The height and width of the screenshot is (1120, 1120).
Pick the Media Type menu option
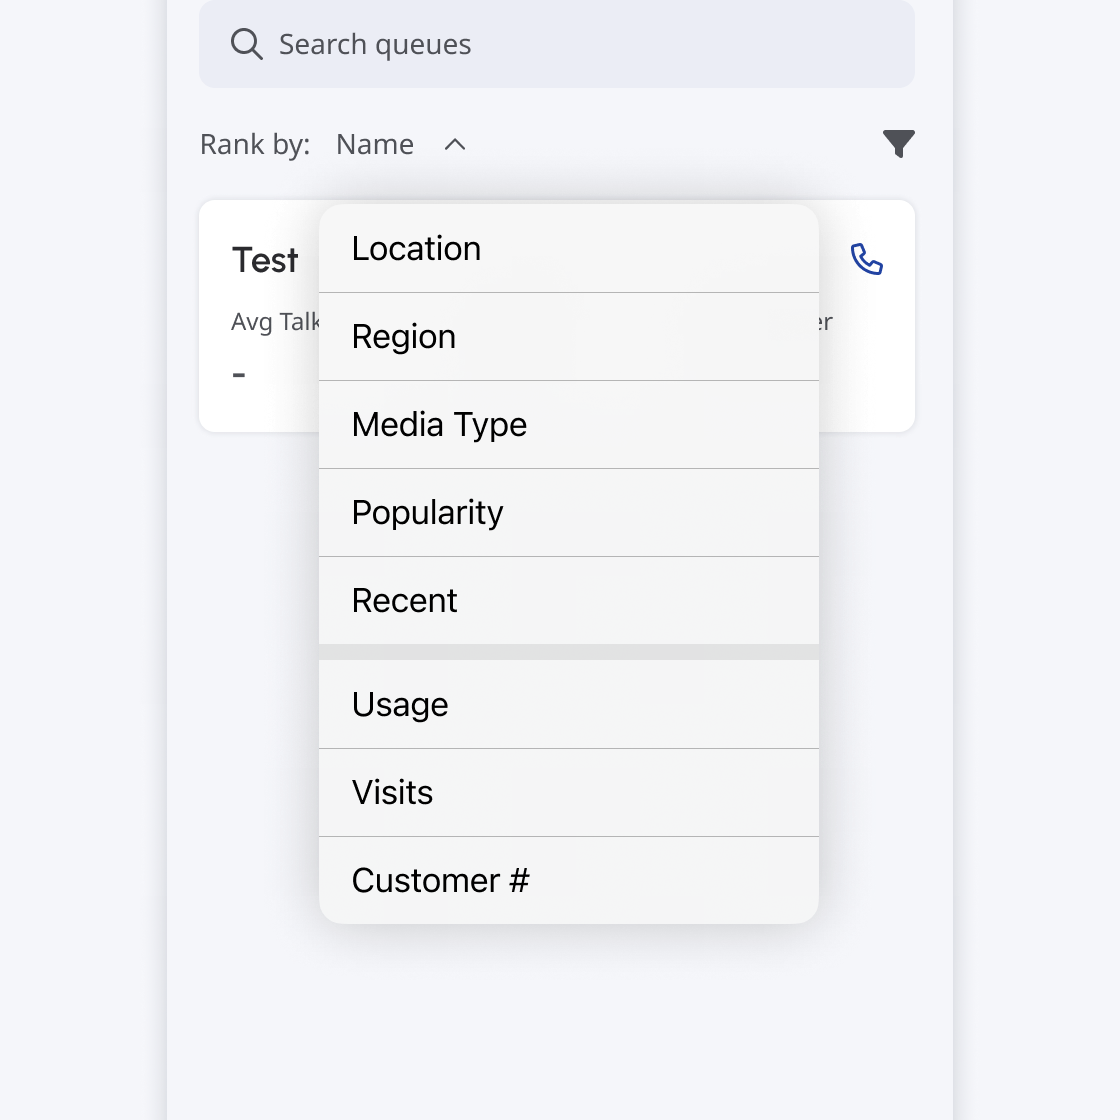point(568,425)
